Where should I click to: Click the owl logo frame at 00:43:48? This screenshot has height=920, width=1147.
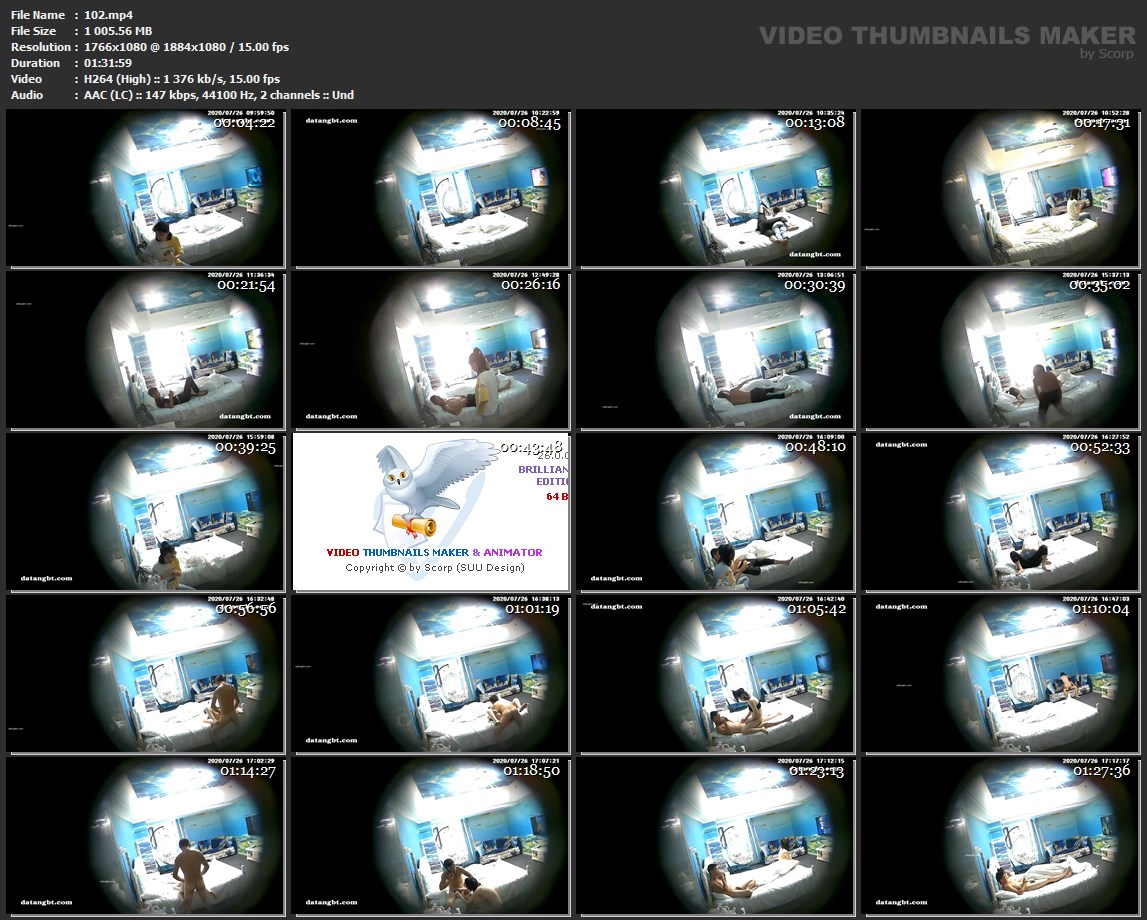[x=430, y=512]
